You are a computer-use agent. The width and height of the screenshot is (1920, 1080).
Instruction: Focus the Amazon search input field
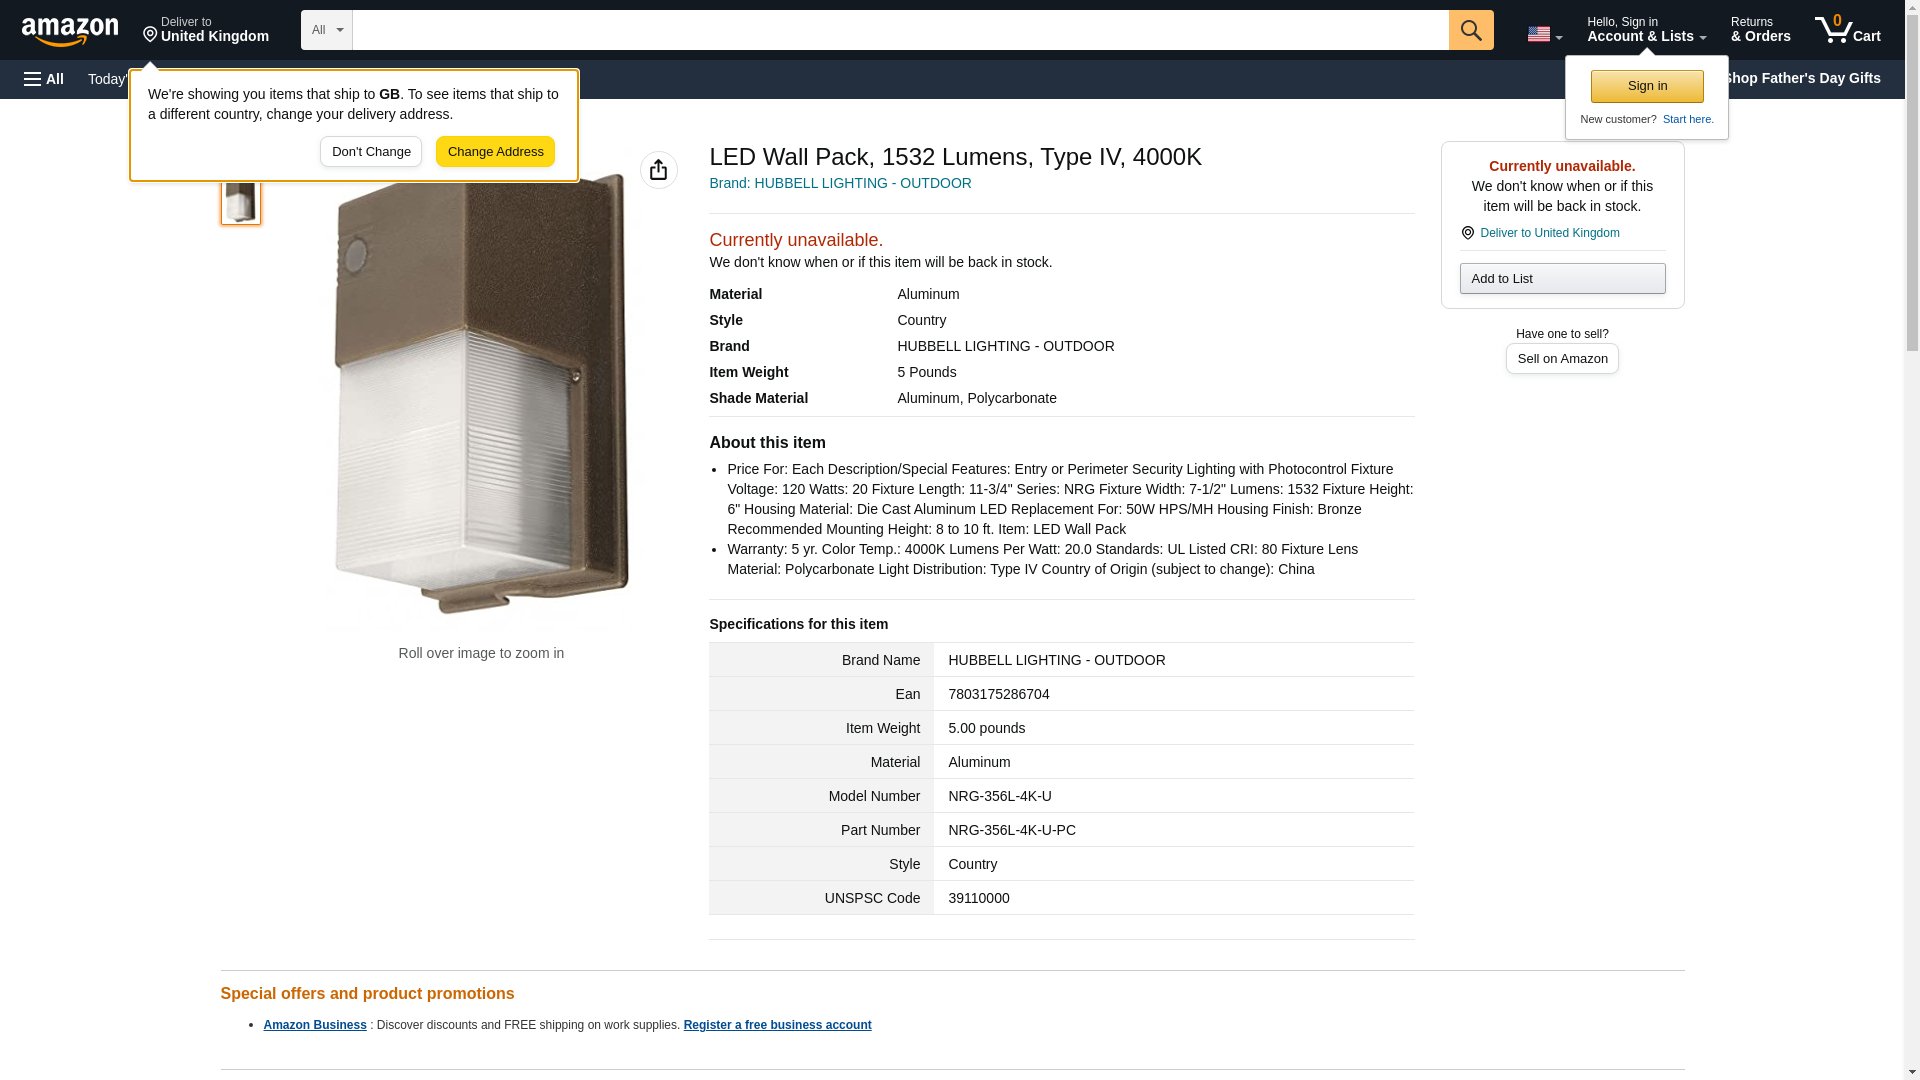click(900, 30)
